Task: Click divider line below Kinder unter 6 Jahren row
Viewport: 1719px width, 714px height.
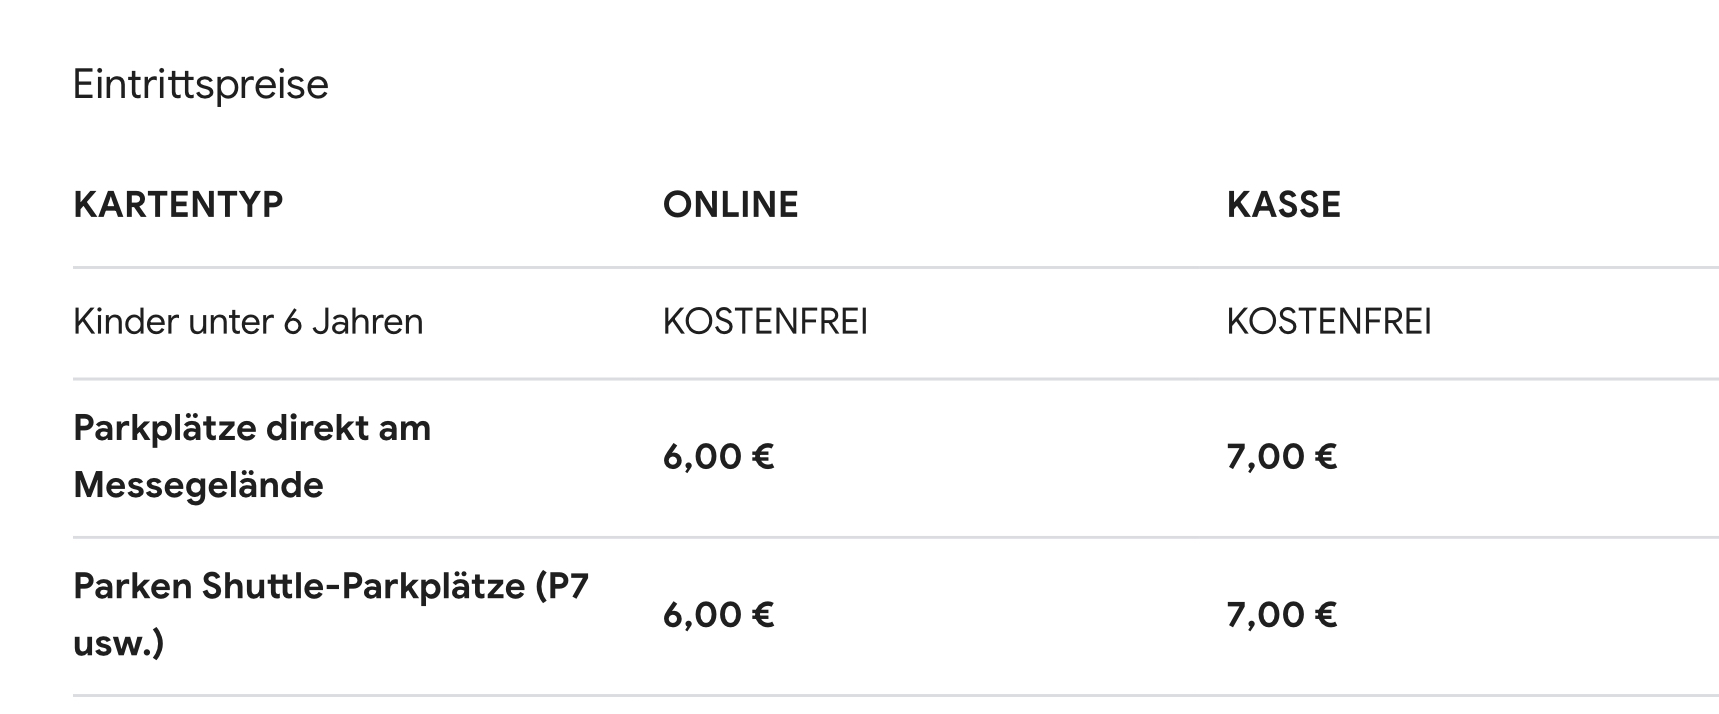Action: point(895,379)
